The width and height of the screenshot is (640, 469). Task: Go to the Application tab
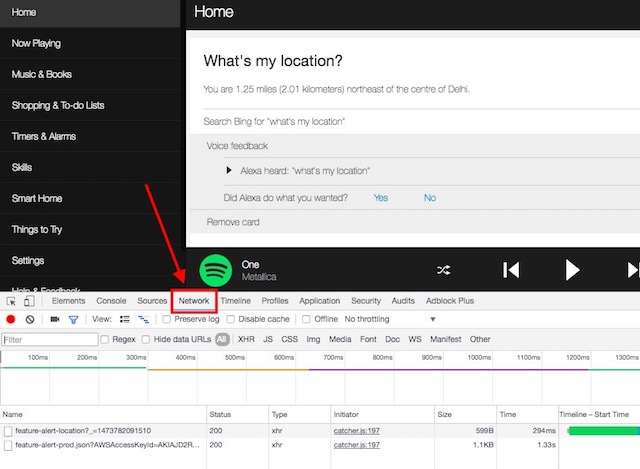[x=320, y=301]
